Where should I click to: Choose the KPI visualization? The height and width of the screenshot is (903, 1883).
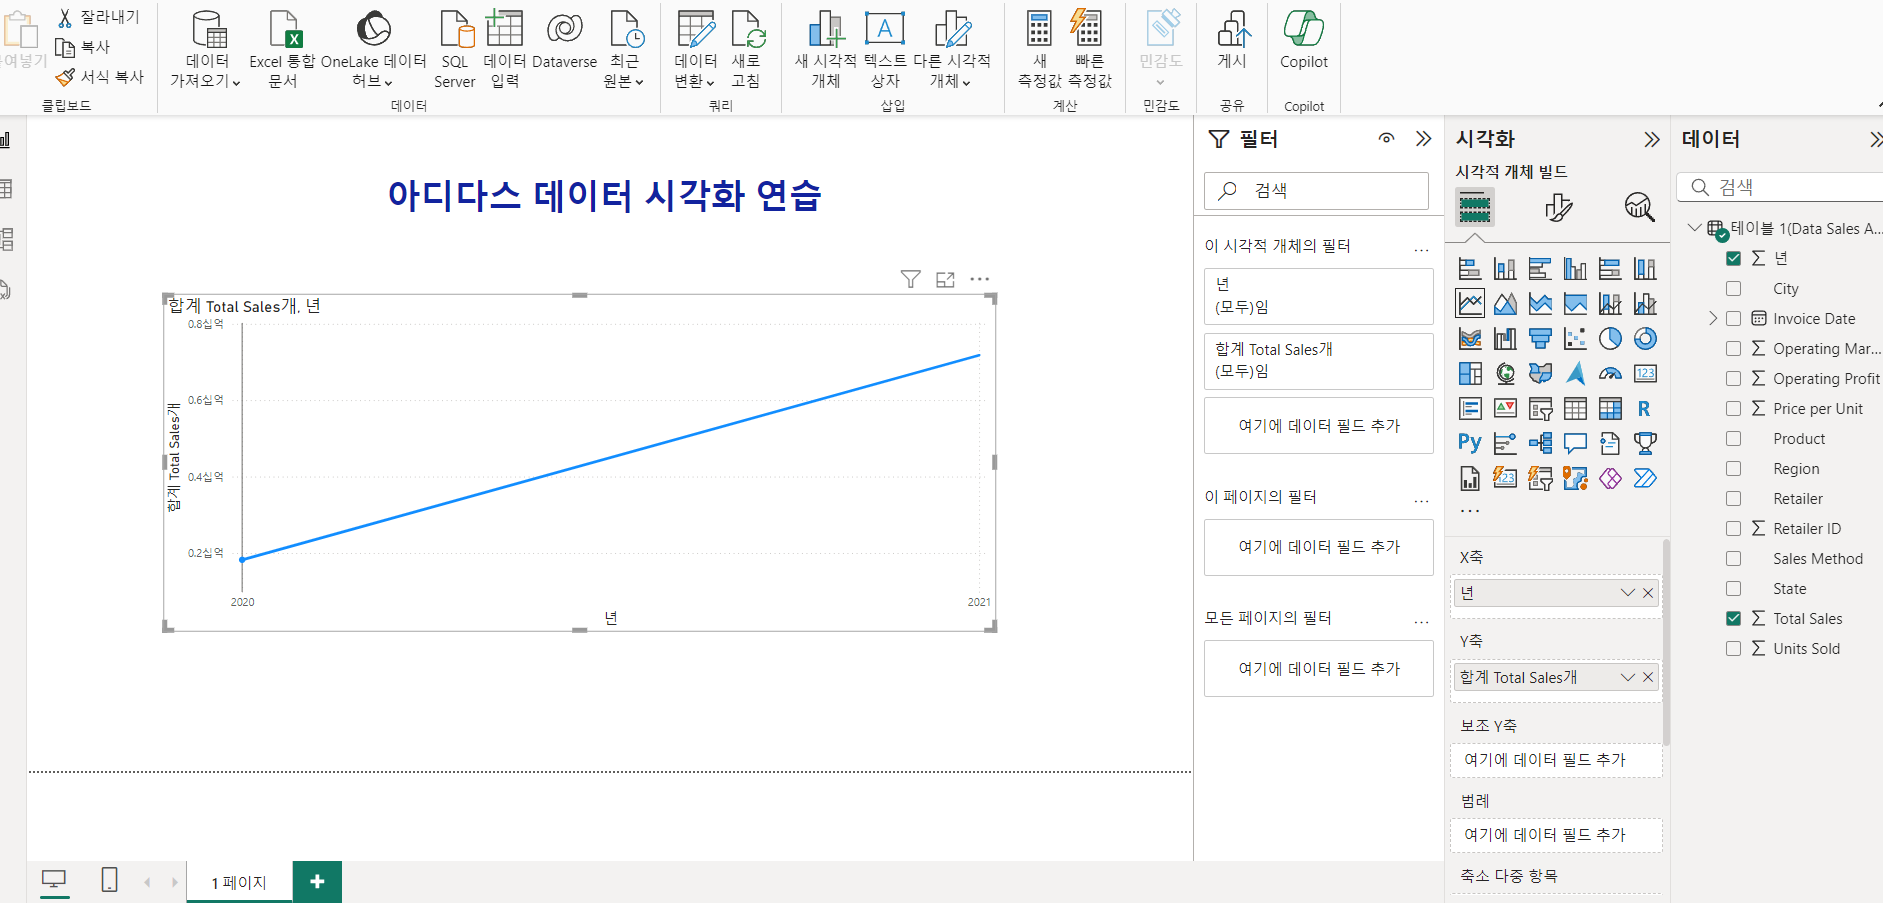point(1505,408)
